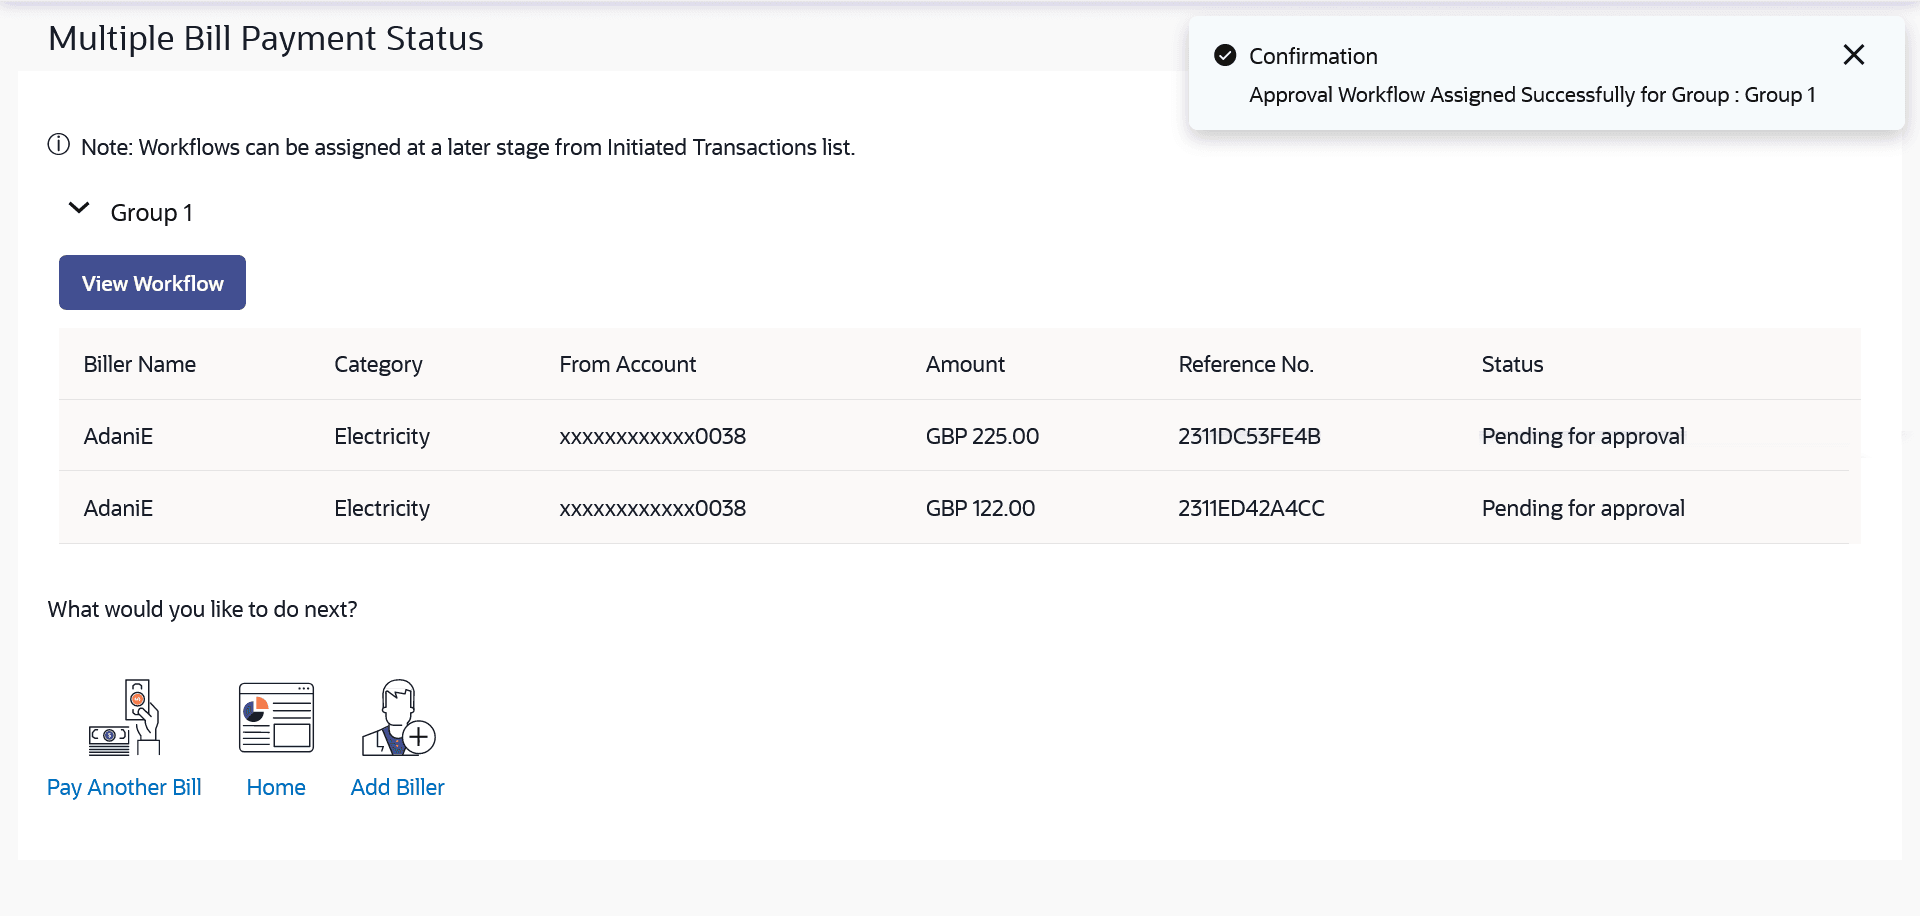Click the Pay Another Bill icon
1920x916 pixels.
[x=124, y=718]
